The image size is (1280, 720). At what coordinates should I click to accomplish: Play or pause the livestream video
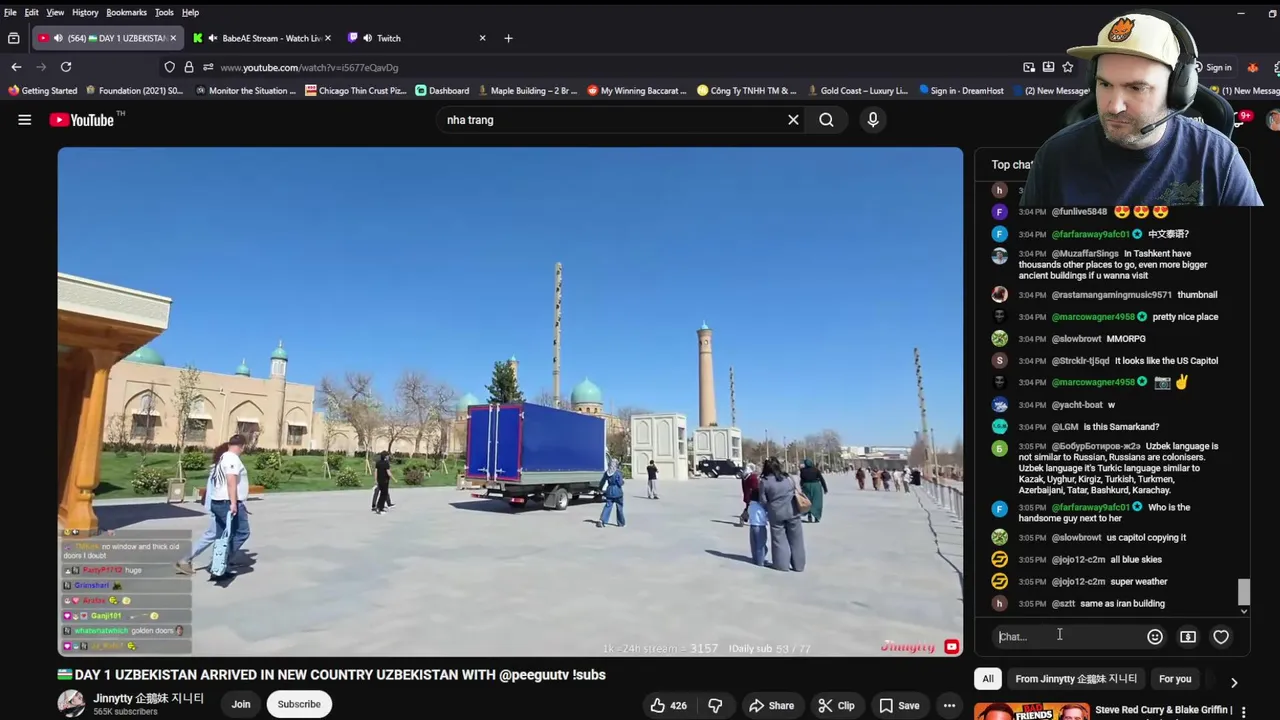pos(510,402)
